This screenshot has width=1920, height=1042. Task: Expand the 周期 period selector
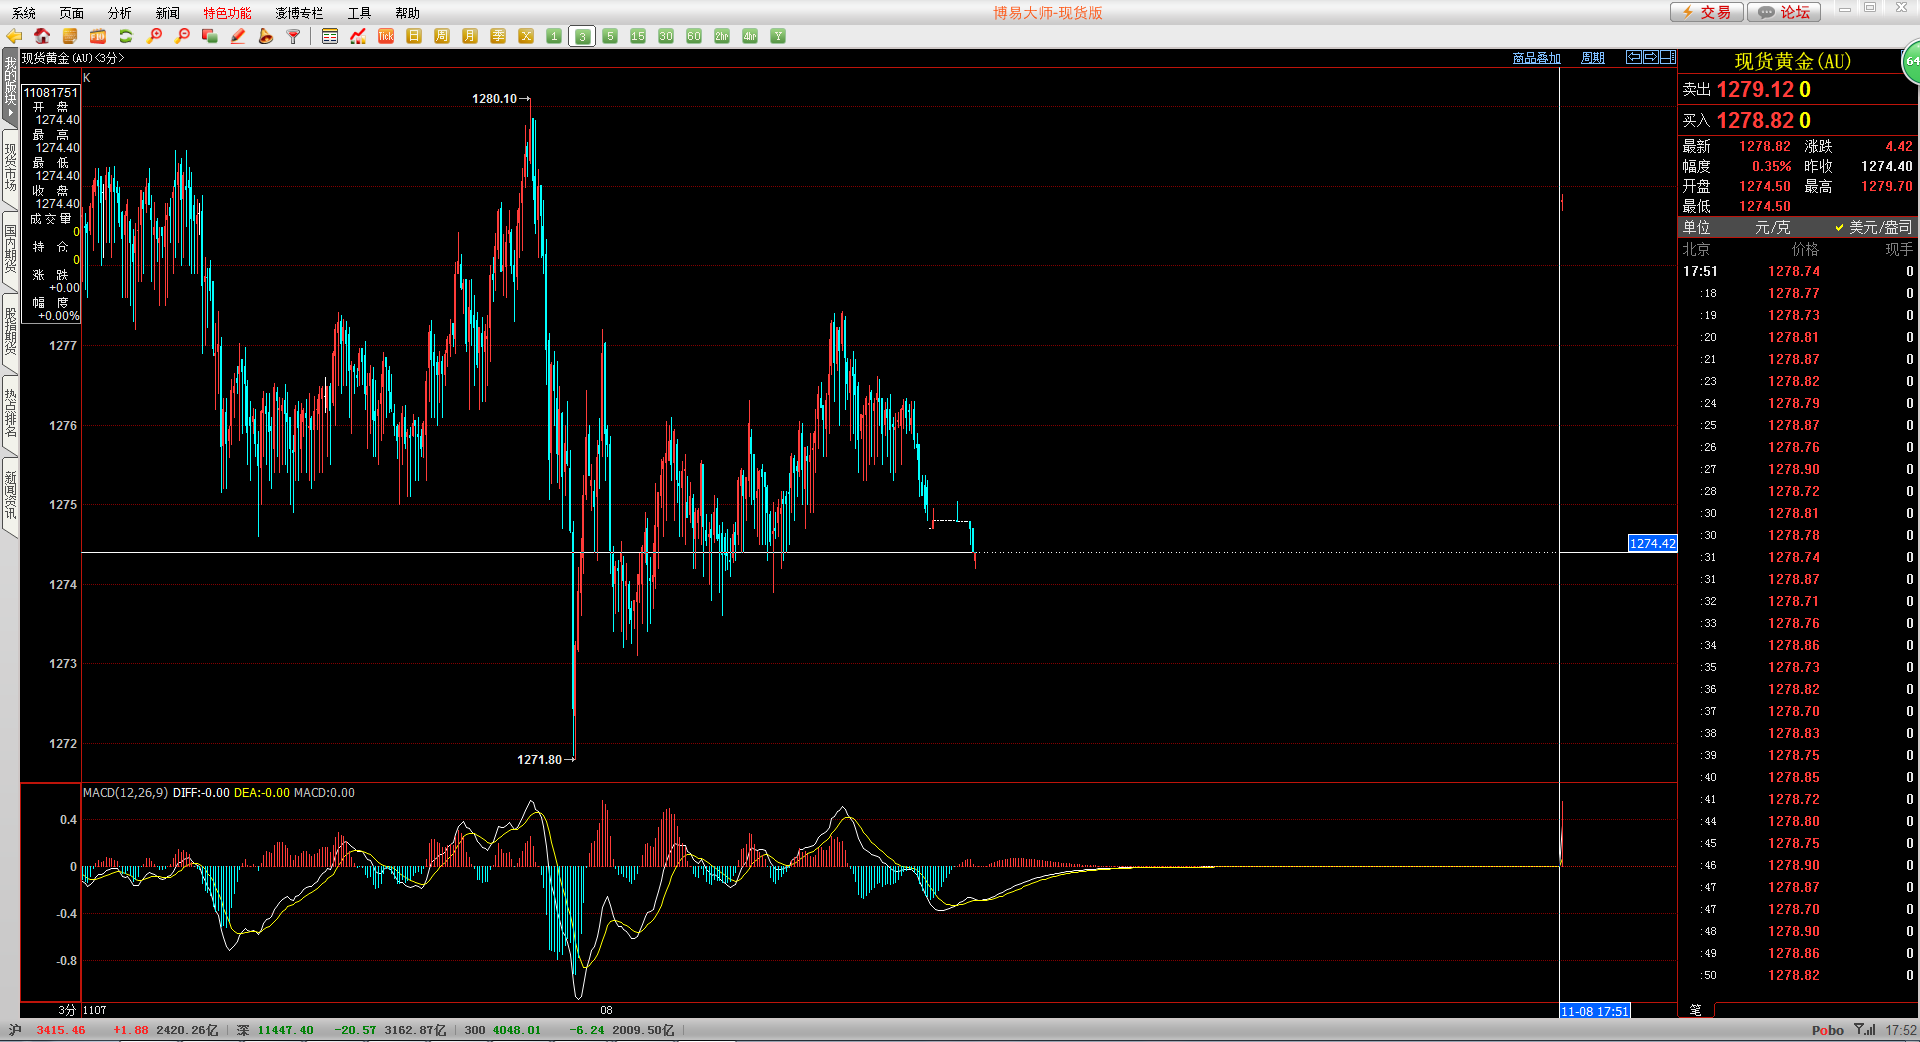[x=1592, y=58]
